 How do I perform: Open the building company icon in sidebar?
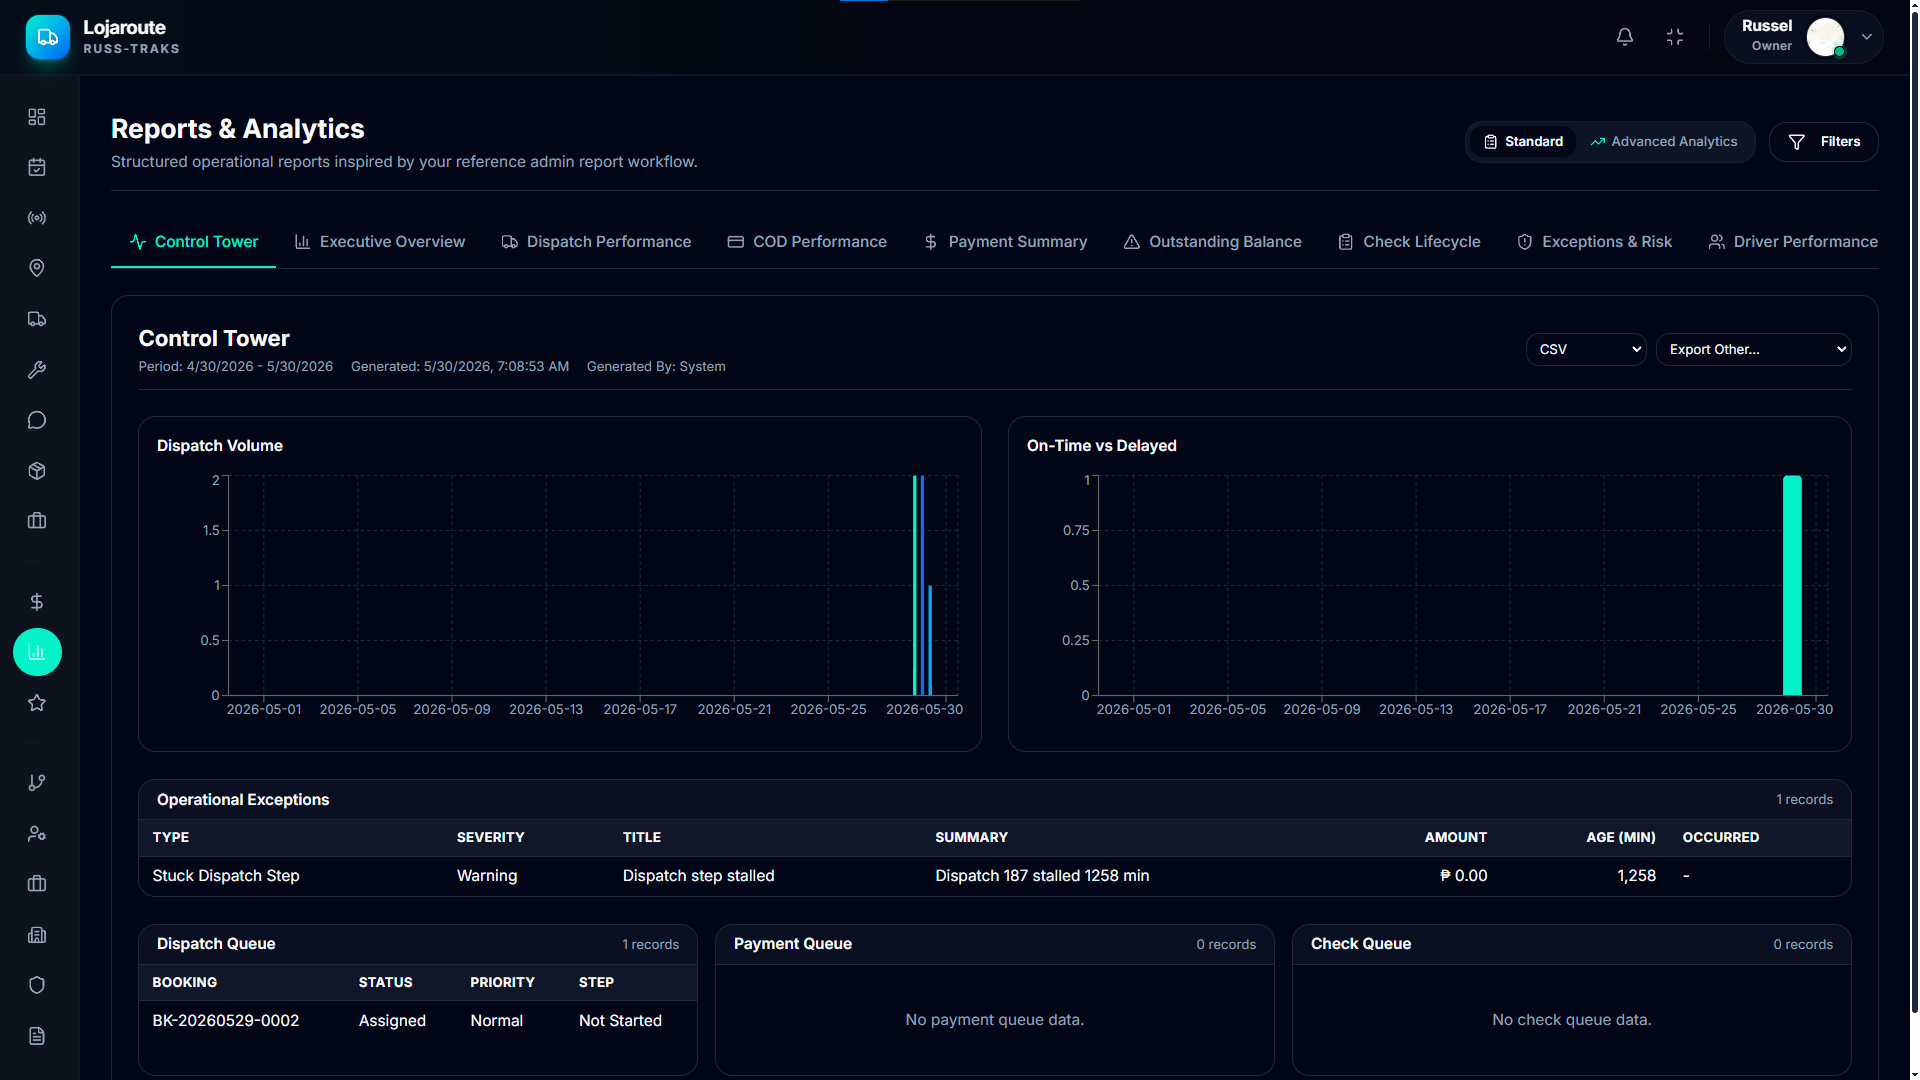[x=37, y=935]
